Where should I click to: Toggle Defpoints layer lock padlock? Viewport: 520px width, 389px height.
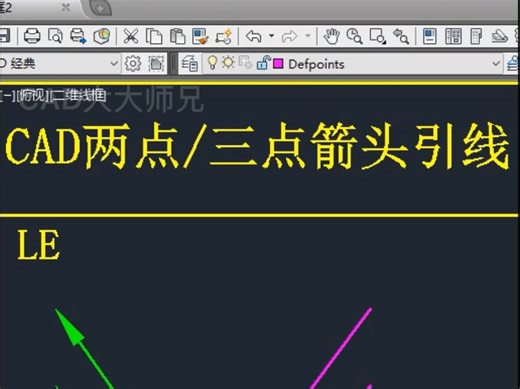pyautogui.click(x=263, y=62)
